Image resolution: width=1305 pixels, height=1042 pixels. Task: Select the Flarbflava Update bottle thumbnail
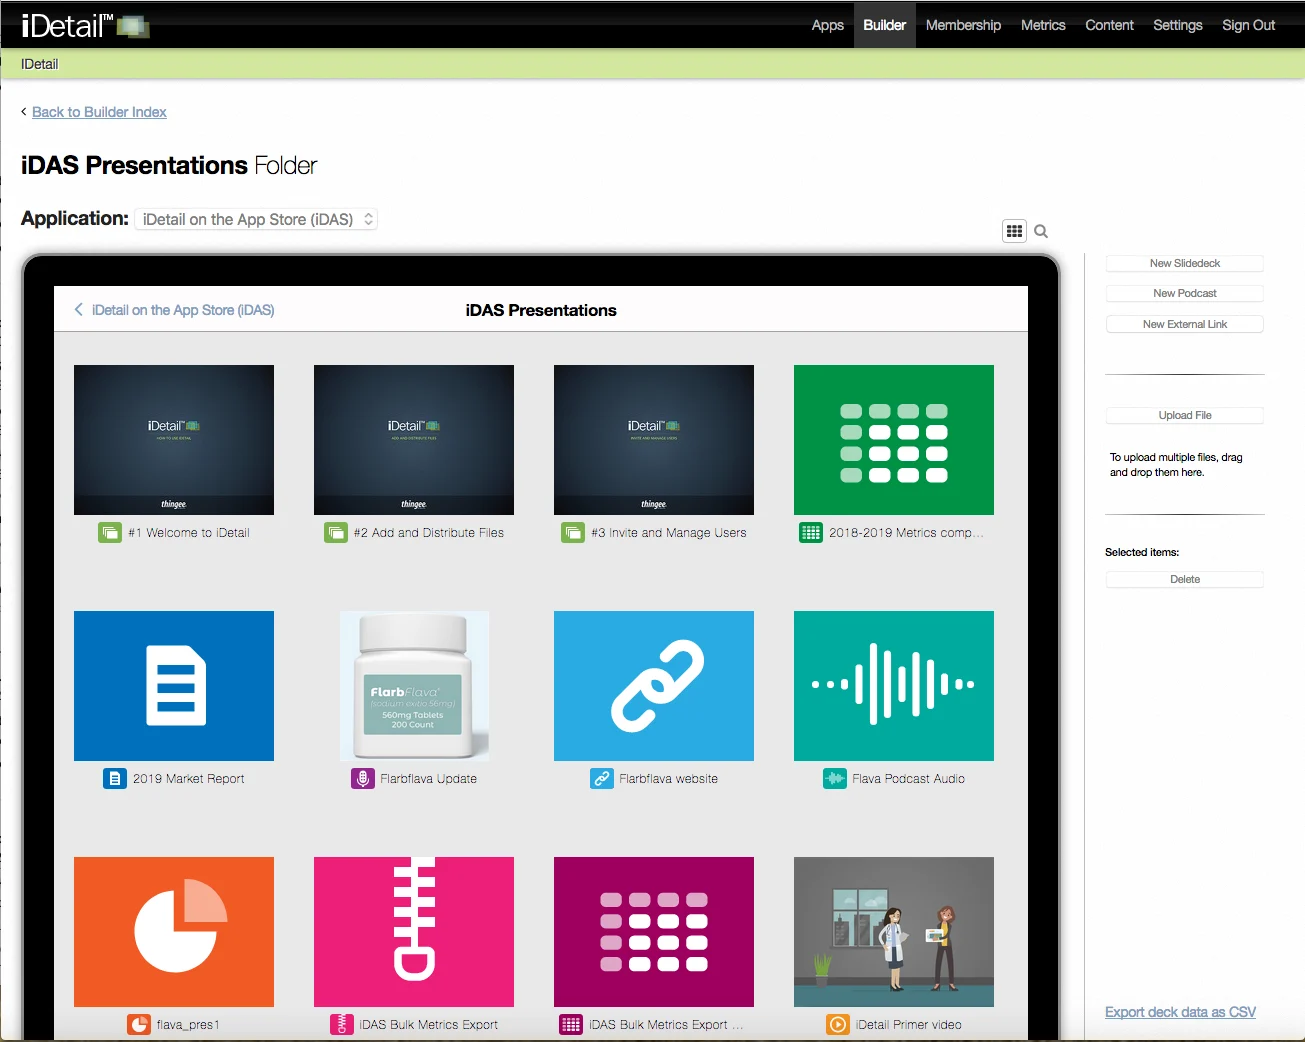(414, 686)
